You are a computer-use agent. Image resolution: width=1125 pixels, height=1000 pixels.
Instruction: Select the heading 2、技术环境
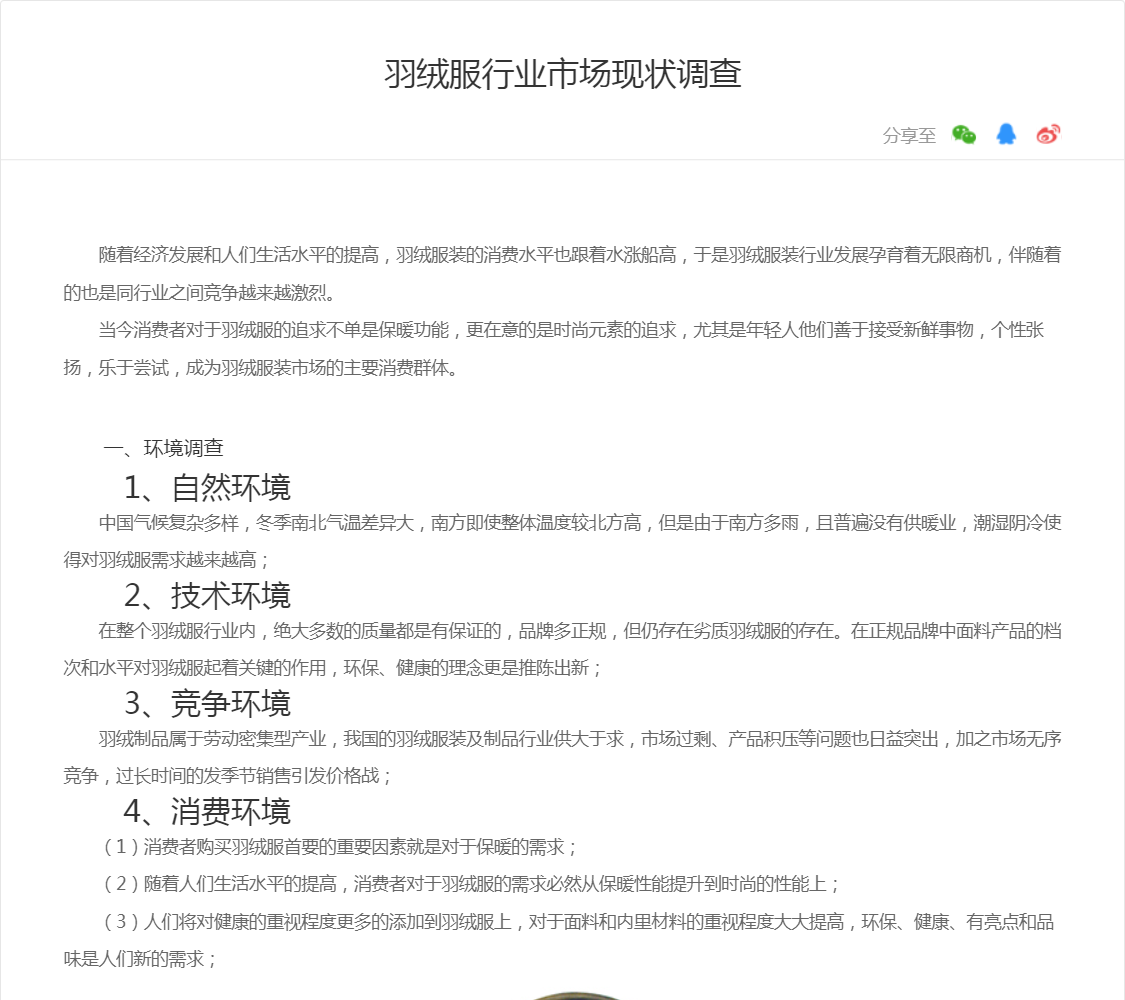(x=207, y=596)
